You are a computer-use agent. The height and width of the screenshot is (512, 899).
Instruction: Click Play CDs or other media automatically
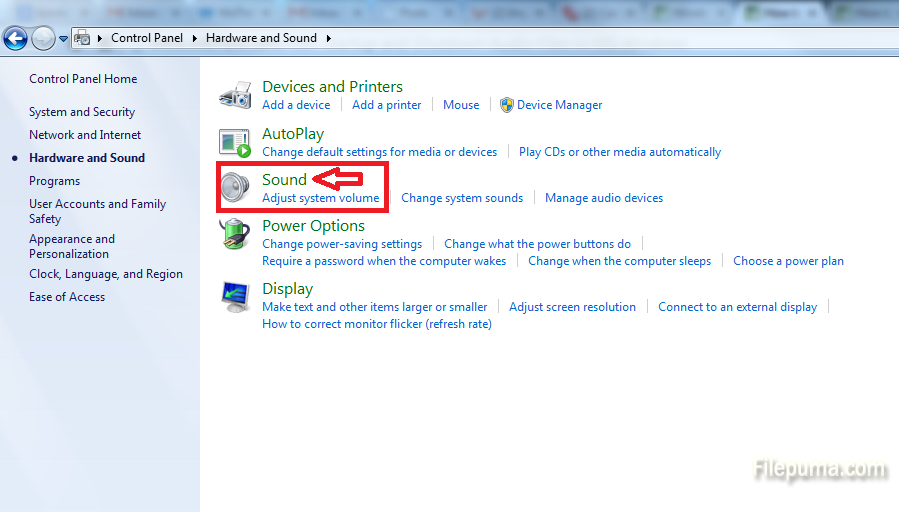(620, 152)
